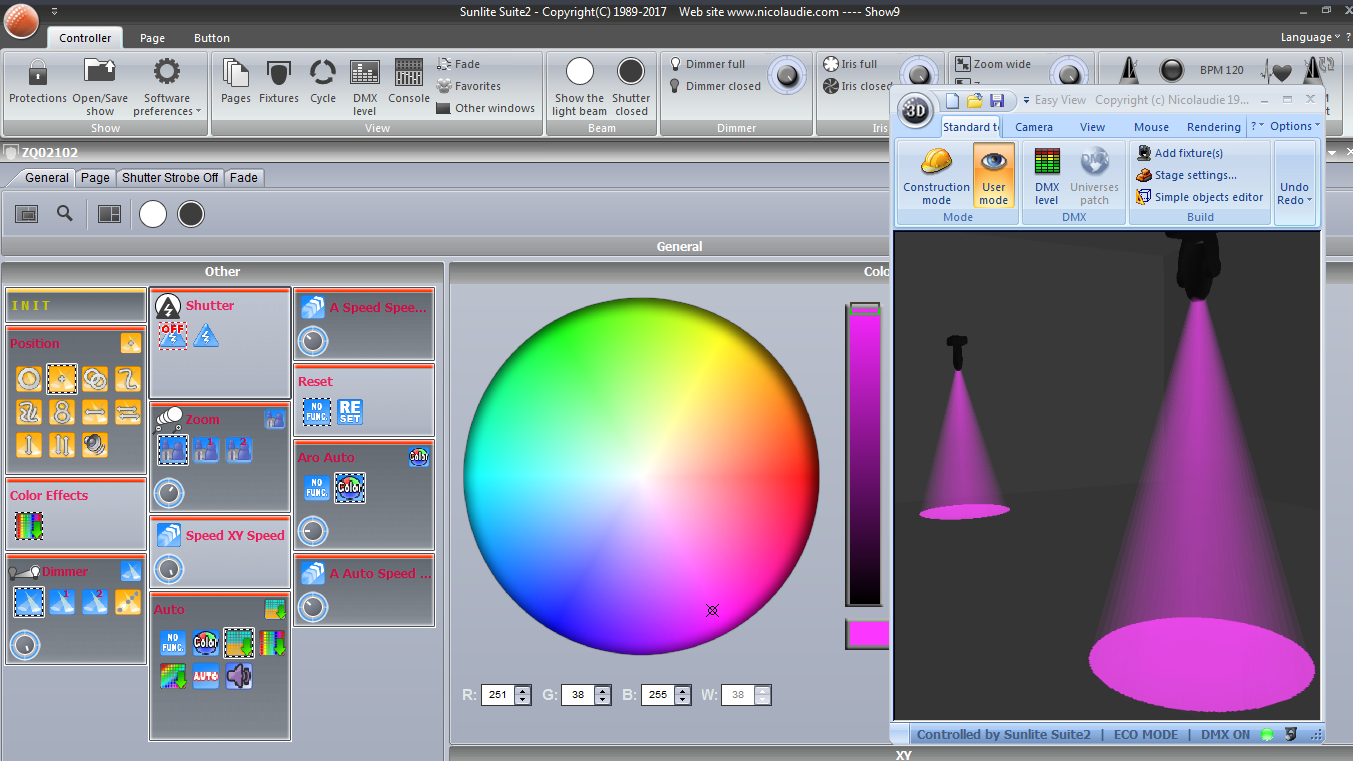1353x761 pixels.
Task: Click the G value input field
Action: [577, 695]
